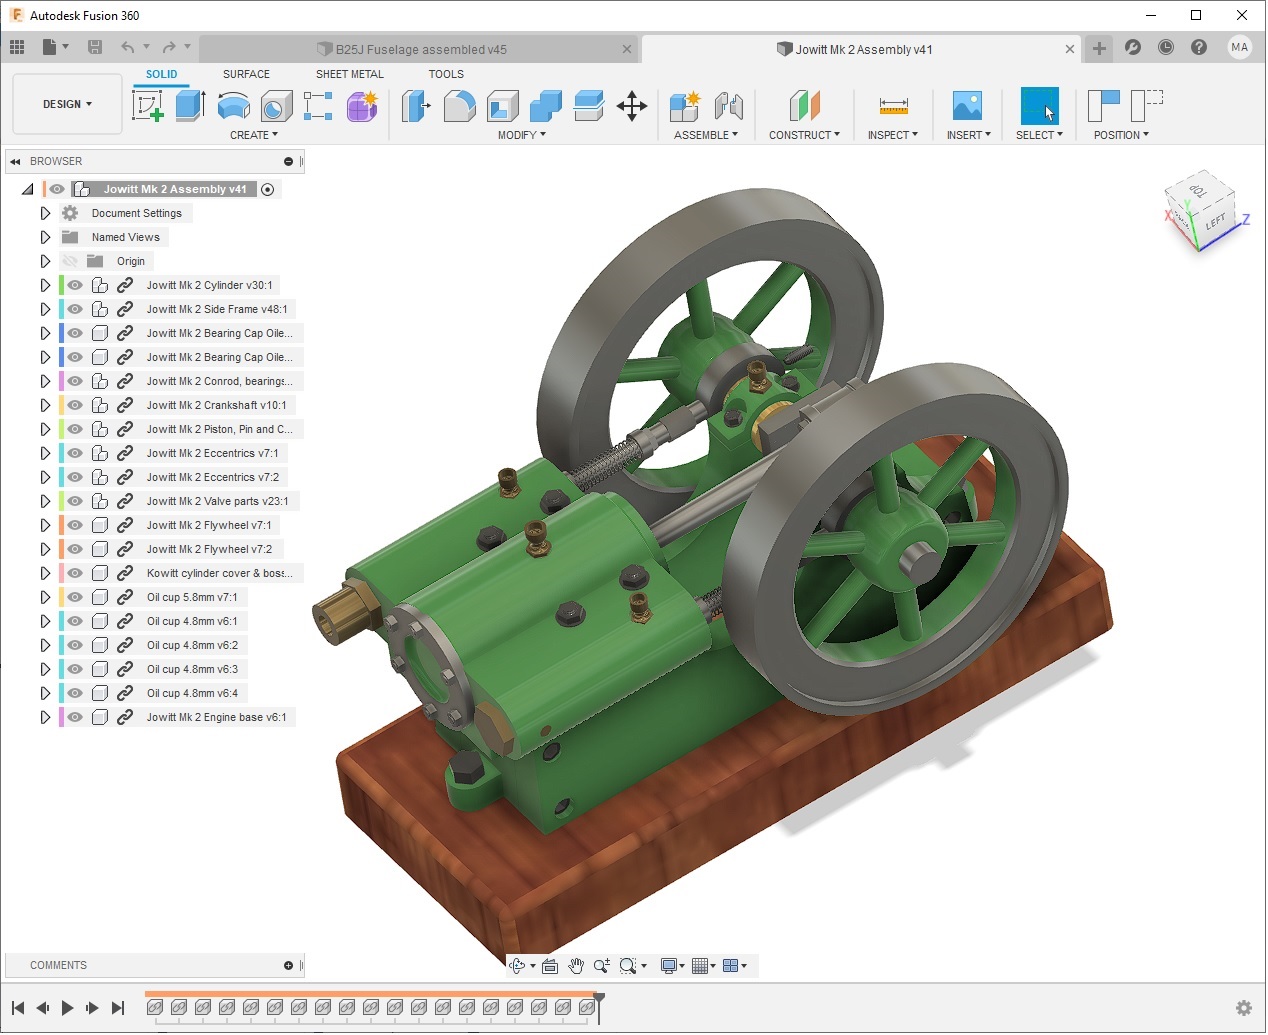Open the MODIFY dropdown menu
Screen dimensions: 1268x1035
(522, 135)
